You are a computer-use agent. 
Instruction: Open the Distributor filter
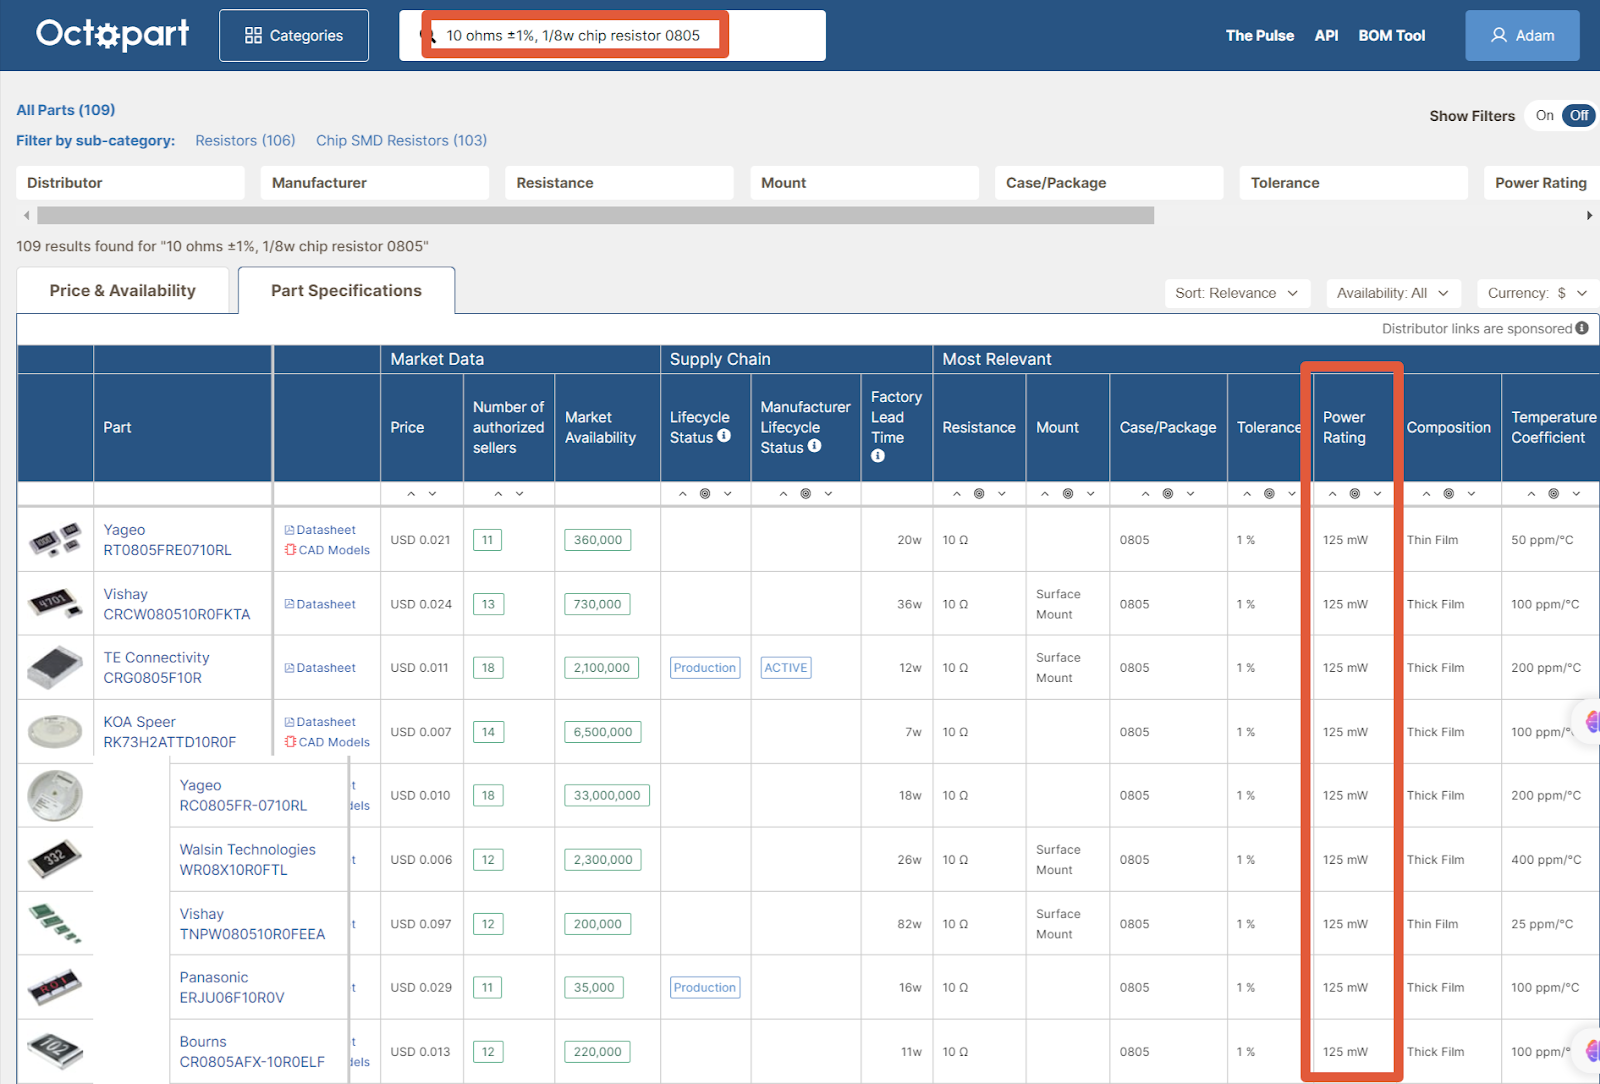coord(130,183)
